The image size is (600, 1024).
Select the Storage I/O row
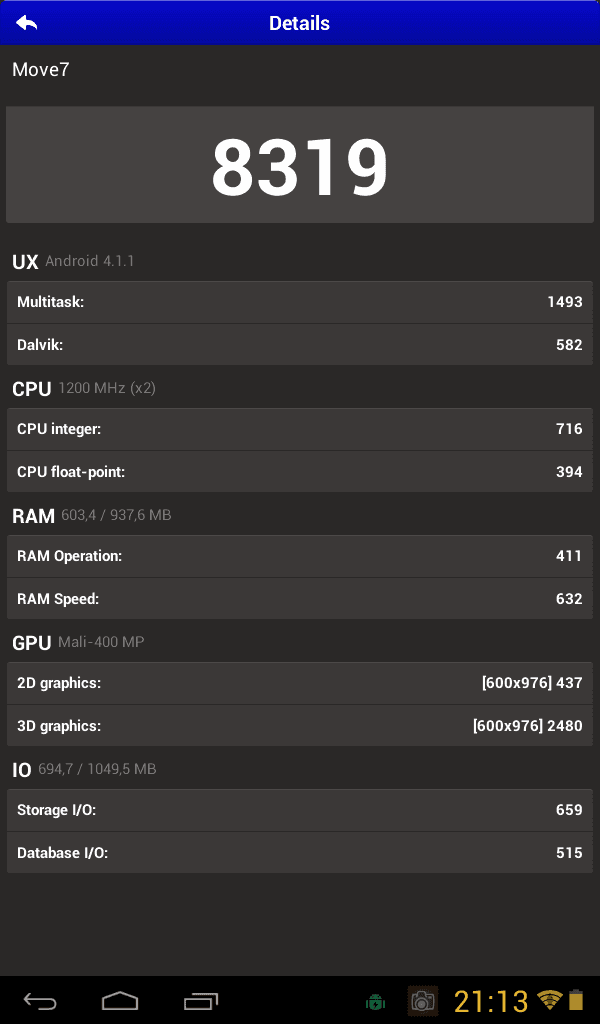[x=300, y=810]
